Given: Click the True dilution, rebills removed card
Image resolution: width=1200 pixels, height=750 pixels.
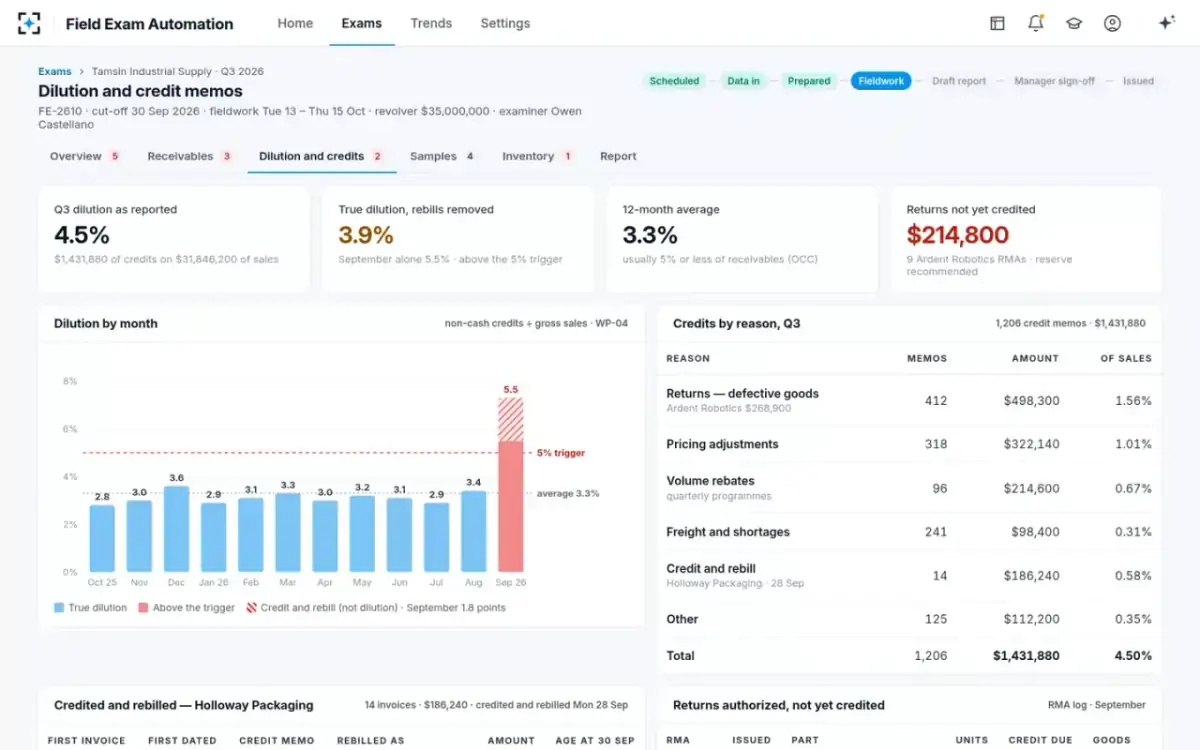Looking at the screenshot, I should [x=458, y=239].
